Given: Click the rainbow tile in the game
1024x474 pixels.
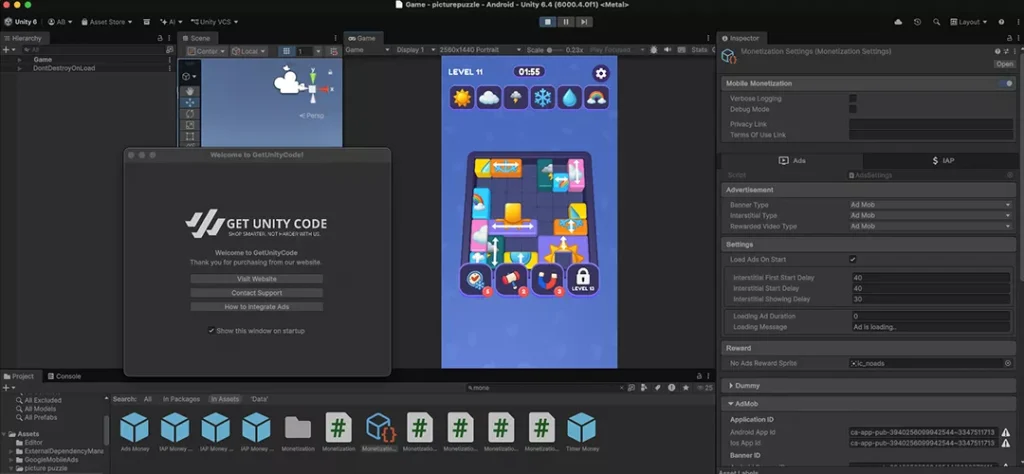Looking at the screenshot, I should (596, 98).
